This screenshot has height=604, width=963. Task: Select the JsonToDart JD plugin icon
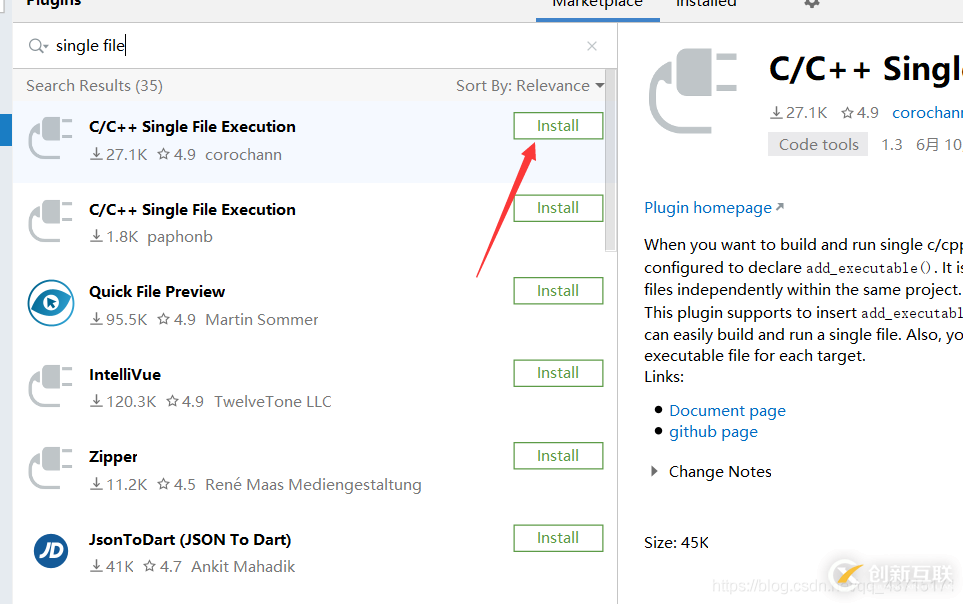tap(51, 551)
